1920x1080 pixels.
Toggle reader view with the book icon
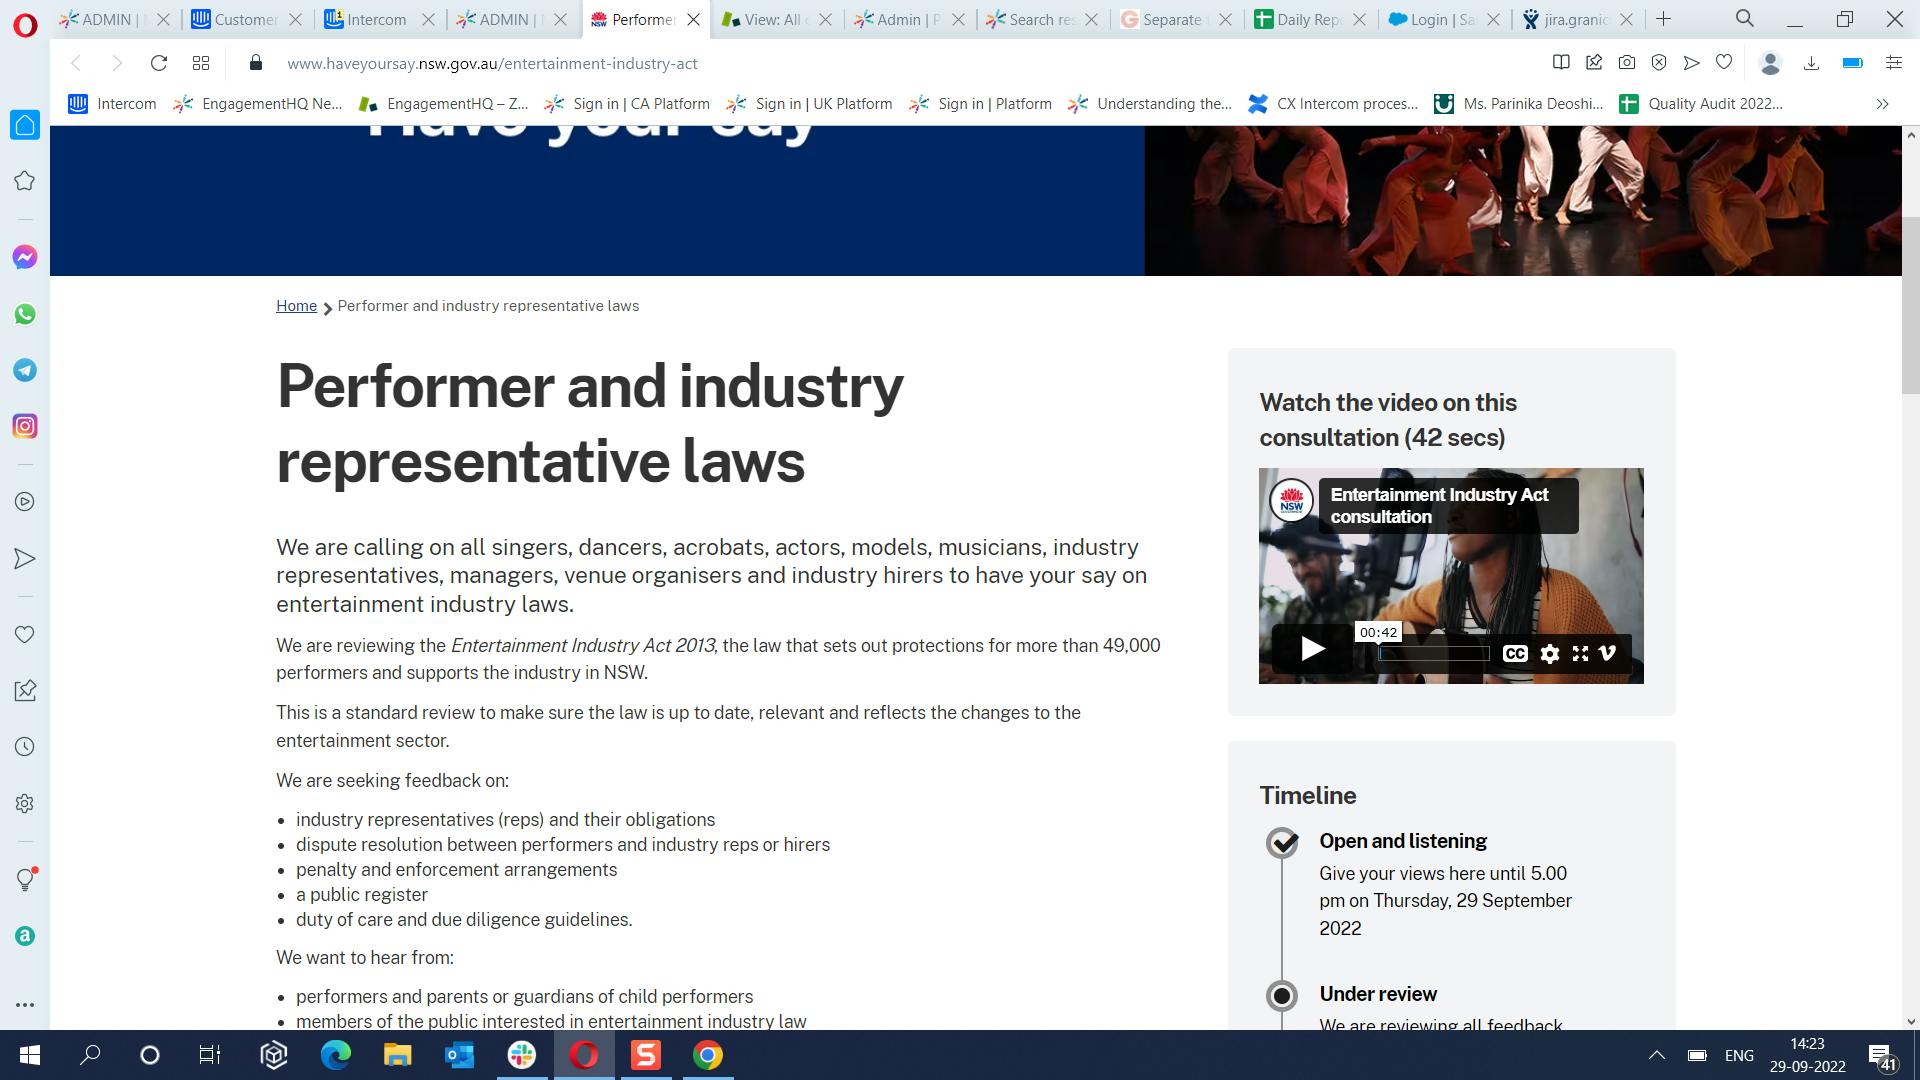(x=1561, y=62)
